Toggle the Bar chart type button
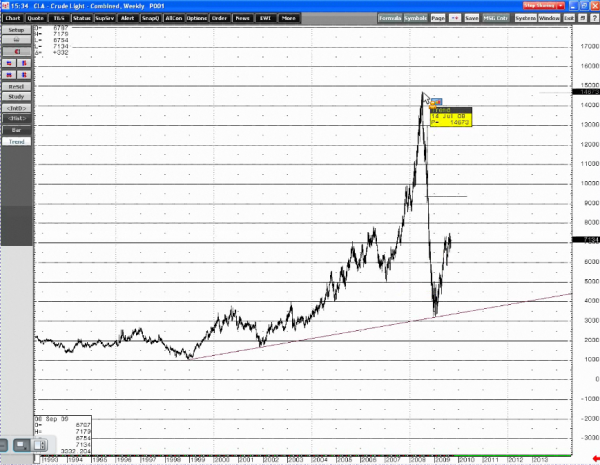This screenshot has width=600, height=465. pyautogui.click(x=16, y=130)
